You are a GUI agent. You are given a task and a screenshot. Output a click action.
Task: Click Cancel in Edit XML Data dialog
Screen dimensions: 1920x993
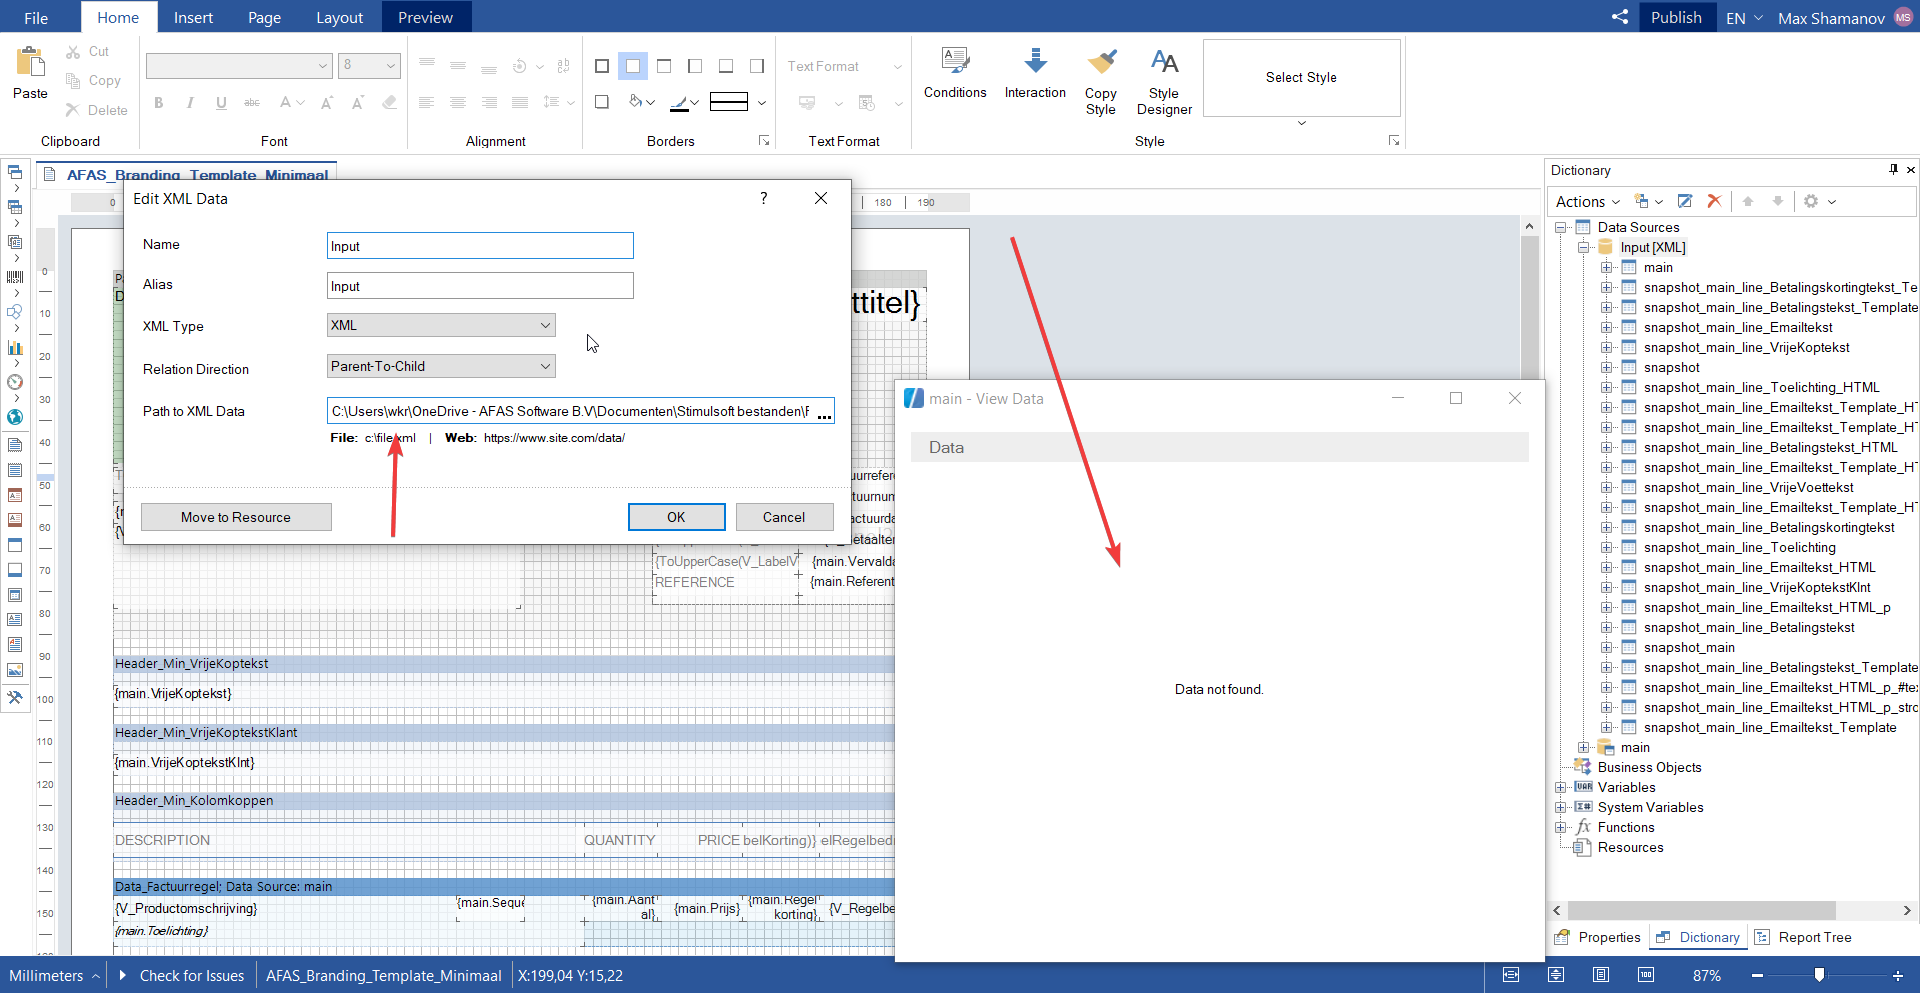784,517
